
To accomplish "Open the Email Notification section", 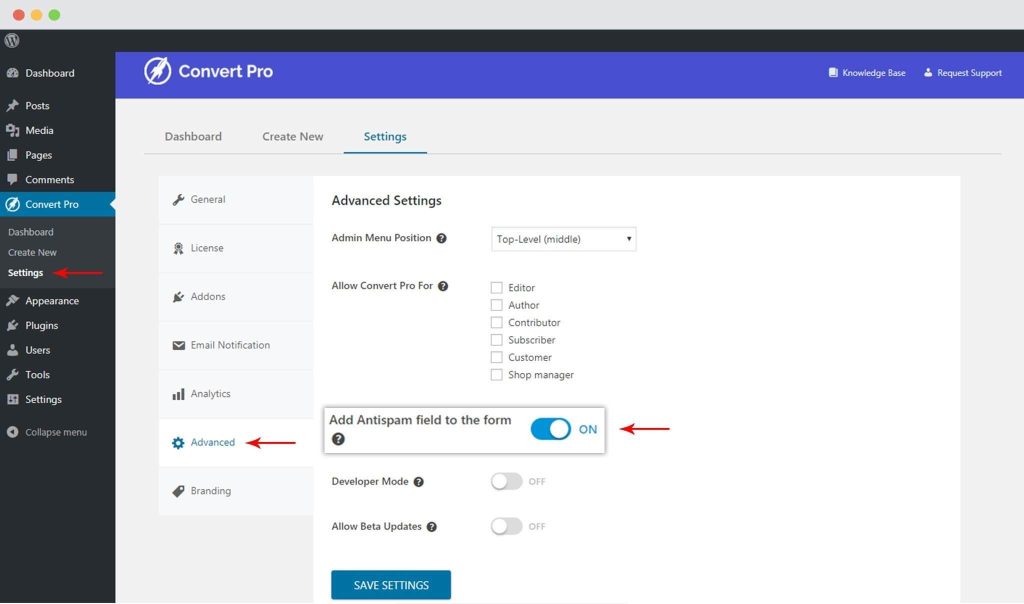I will tap(236, 345).
